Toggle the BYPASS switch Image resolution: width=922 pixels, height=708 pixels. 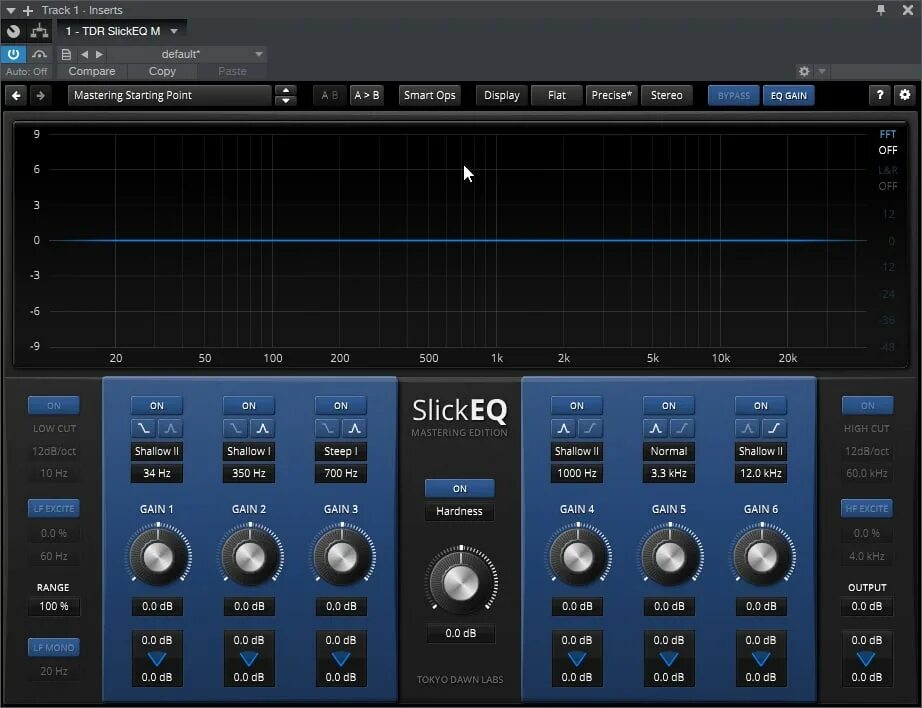coord(733,95)
